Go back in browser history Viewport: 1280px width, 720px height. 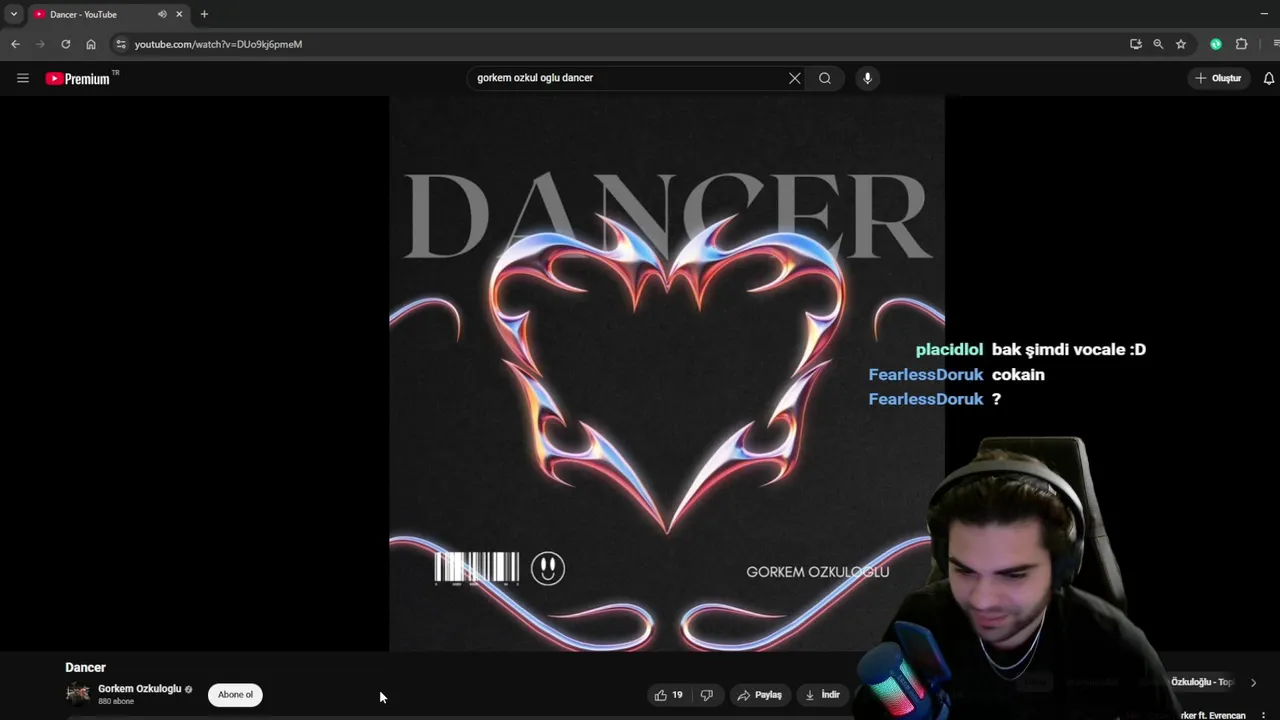(x=15, y=44)
